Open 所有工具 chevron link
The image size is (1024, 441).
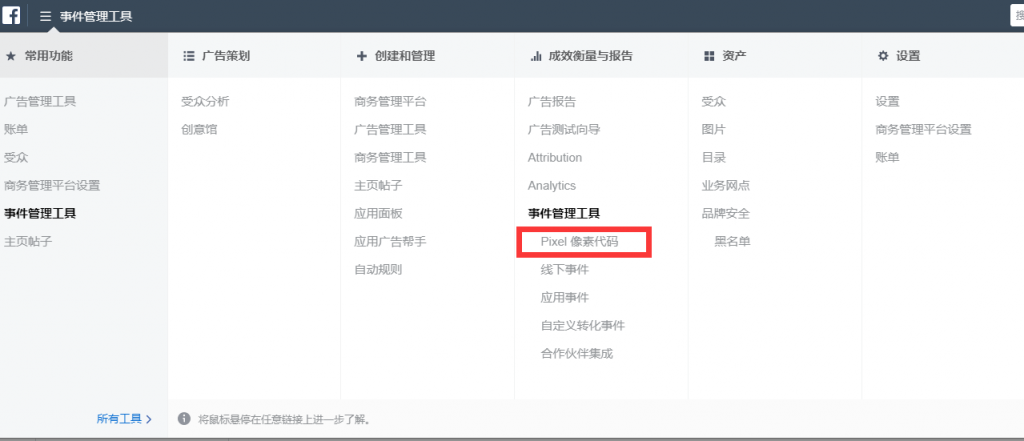click(124, 419)
